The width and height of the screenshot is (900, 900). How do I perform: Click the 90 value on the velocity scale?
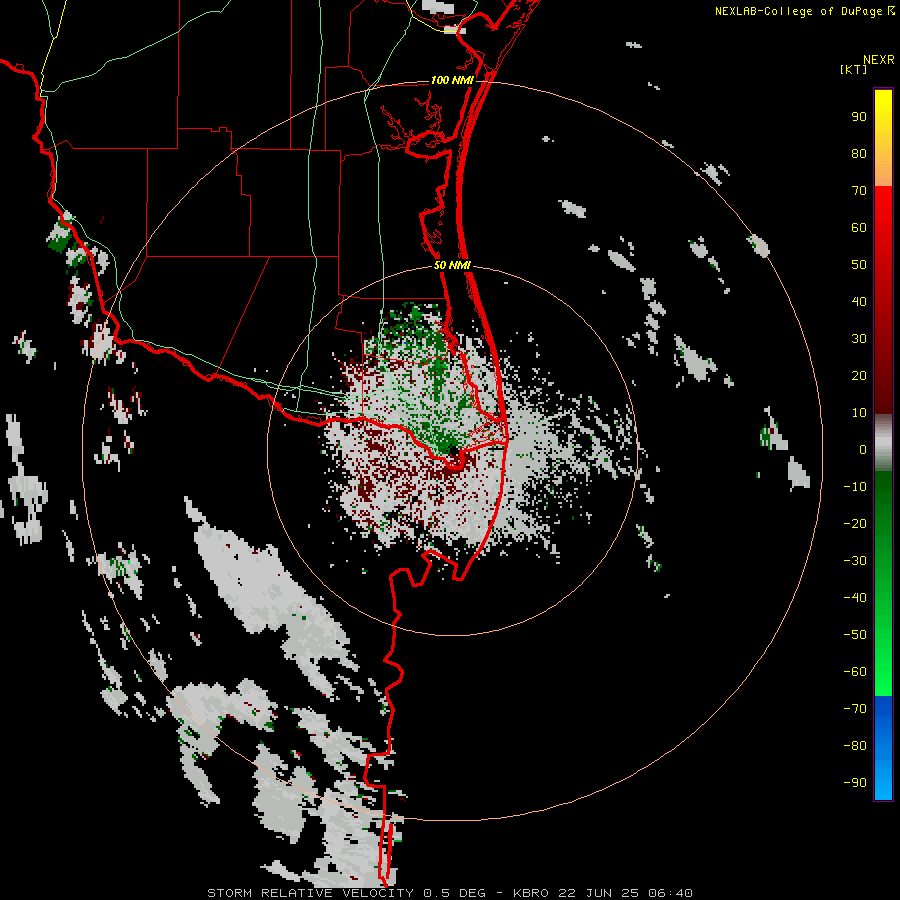click(859, 117)
